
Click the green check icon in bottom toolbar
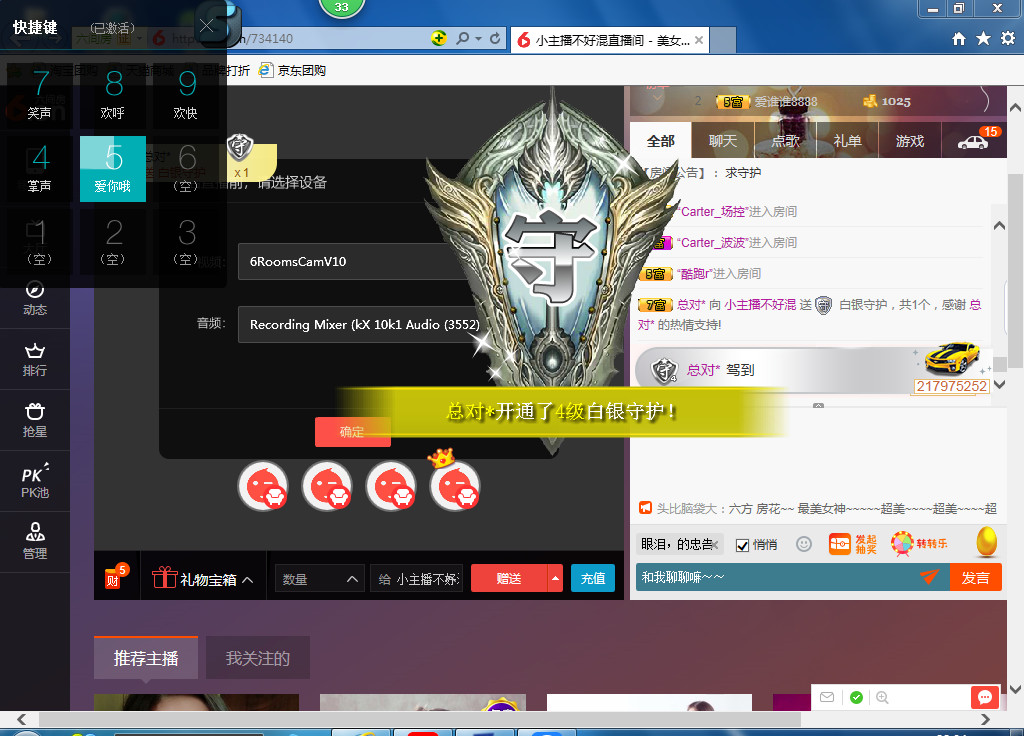coord(856,697)
